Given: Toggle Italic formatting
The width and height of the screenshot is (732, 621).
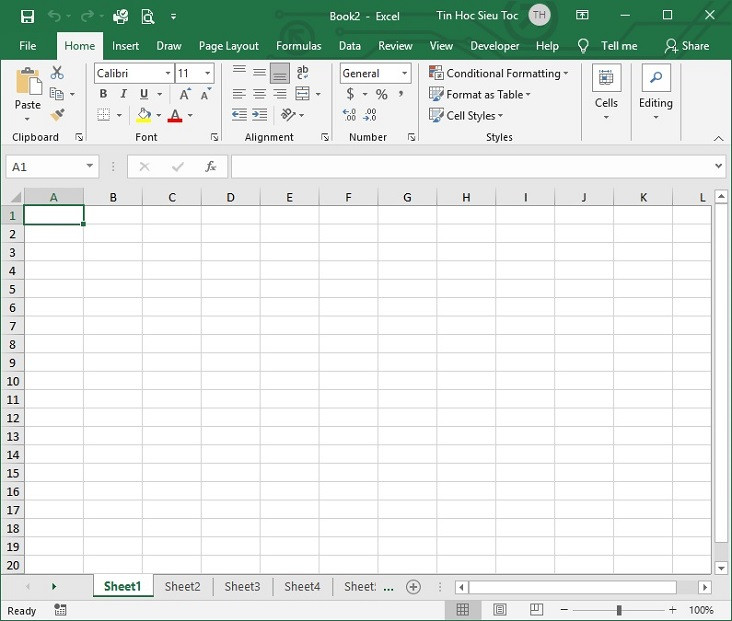Looking at the screenshot, I should 123,94.
